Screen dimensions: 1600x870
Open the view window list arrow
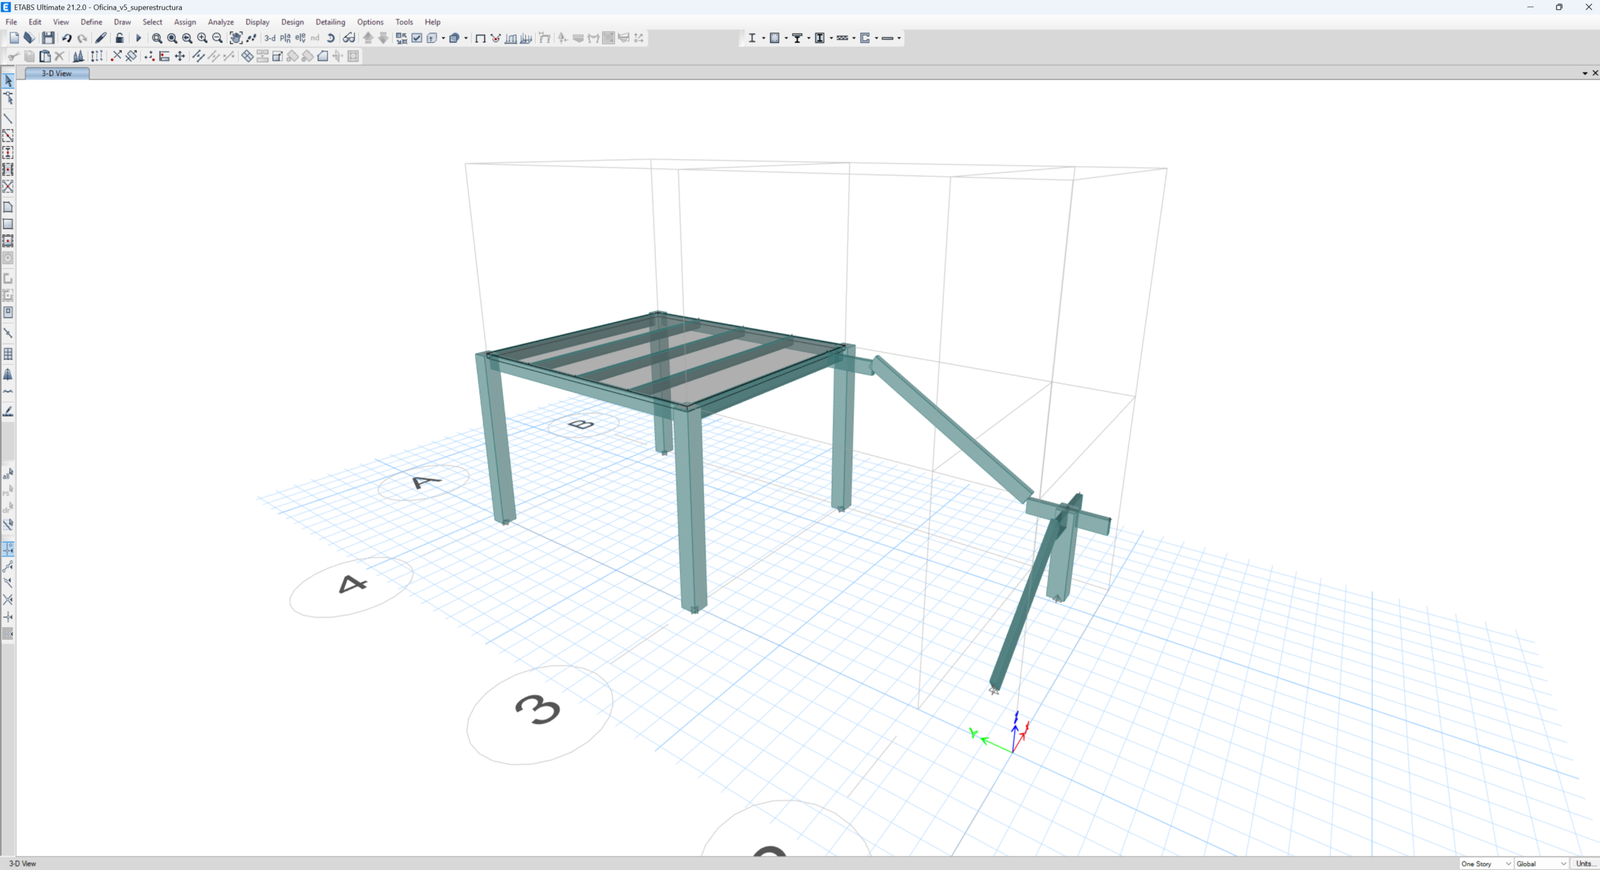pos(1585,73)
